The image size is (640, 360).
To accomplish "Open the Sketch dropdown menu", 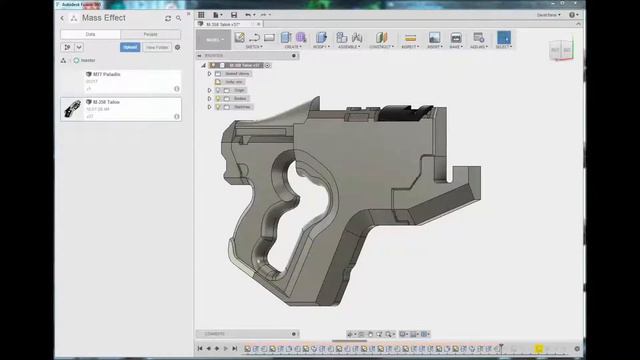I will (x=254, y=47).
